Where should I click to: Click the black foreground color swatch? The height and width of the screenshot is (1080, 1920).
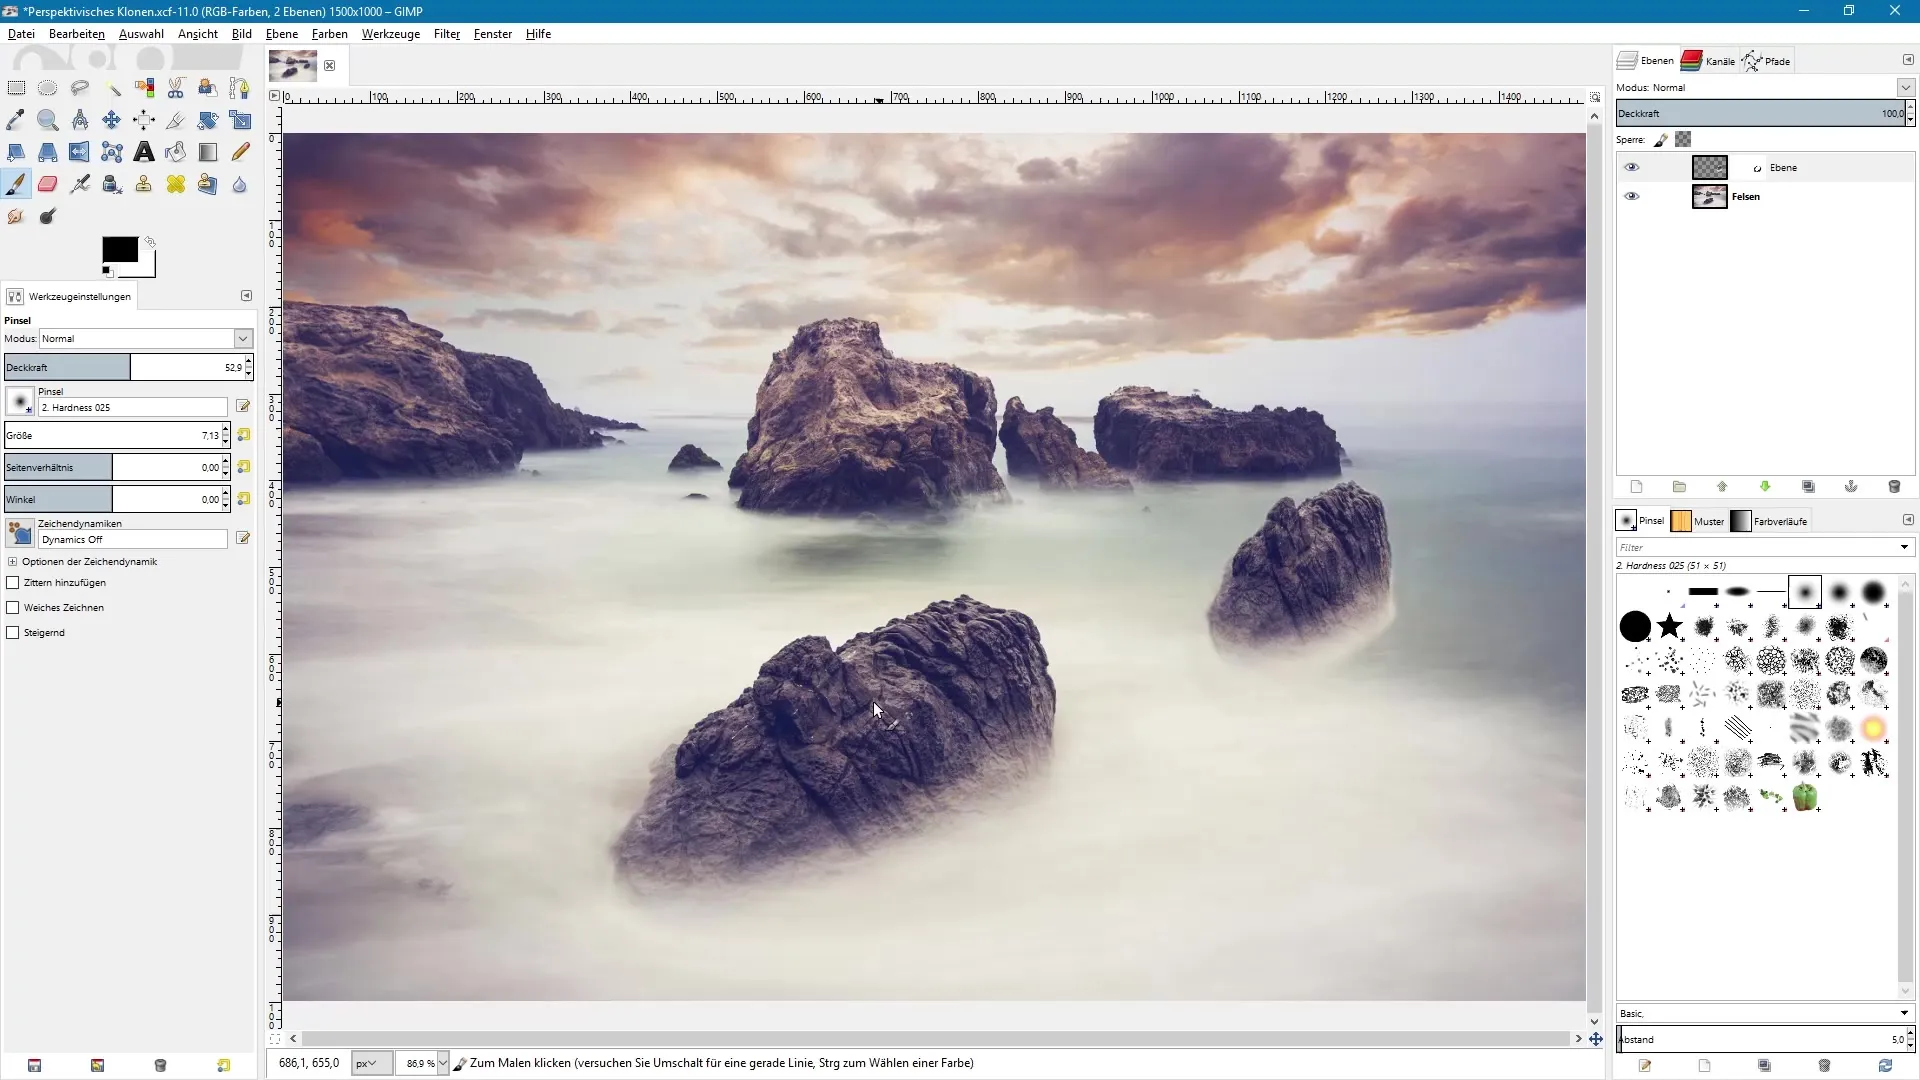coord(119,250)
